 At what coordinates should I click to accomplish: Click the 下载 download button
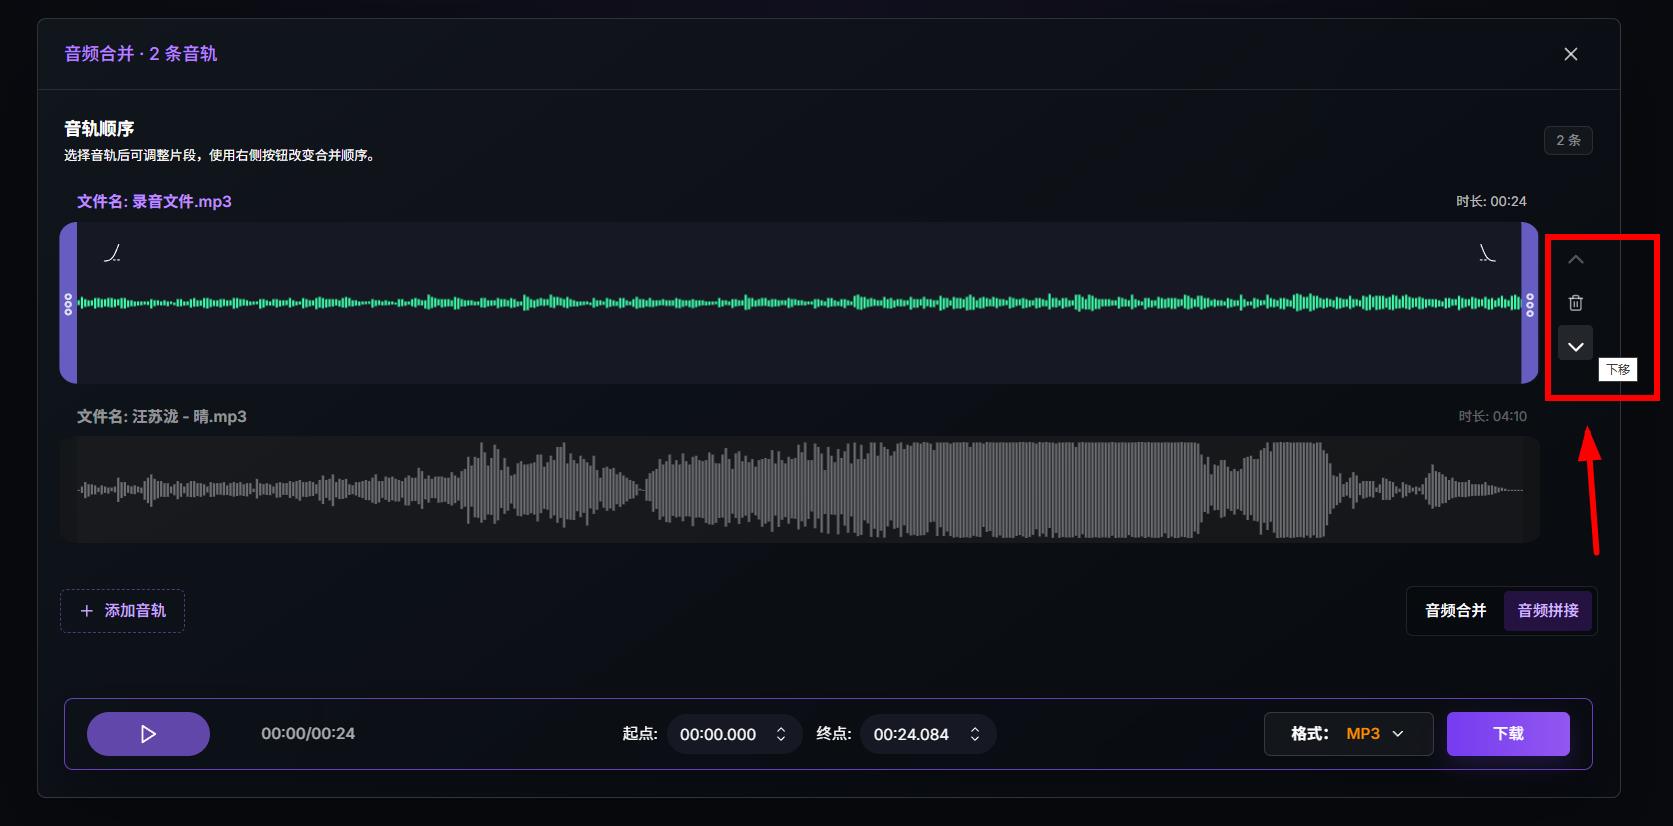point(1508,734)
